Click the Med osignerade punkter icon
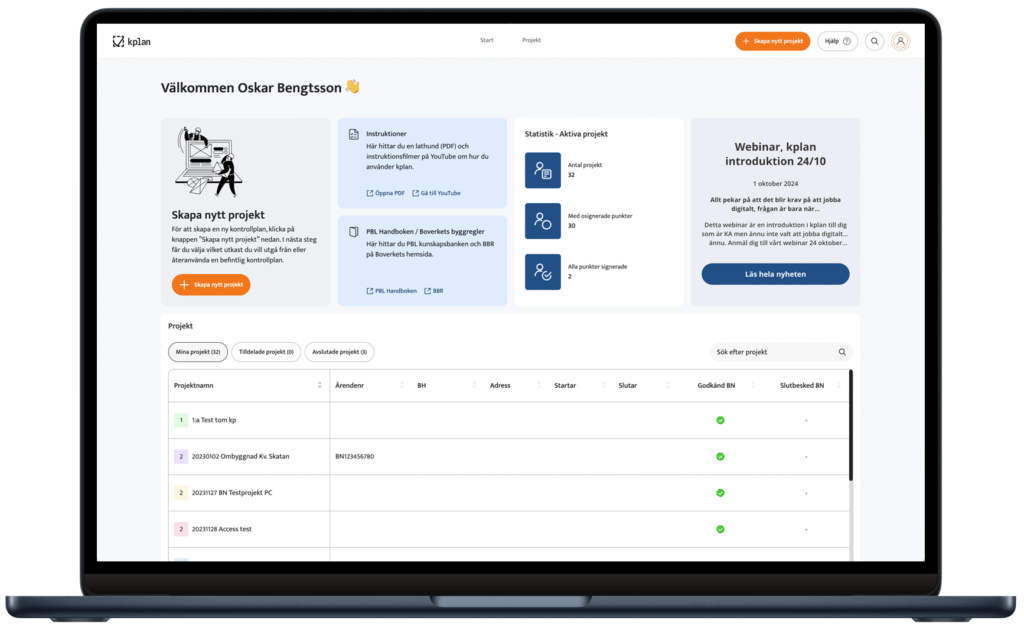The width and height of the screenshot is (1024, 630). tap(543, 221)
